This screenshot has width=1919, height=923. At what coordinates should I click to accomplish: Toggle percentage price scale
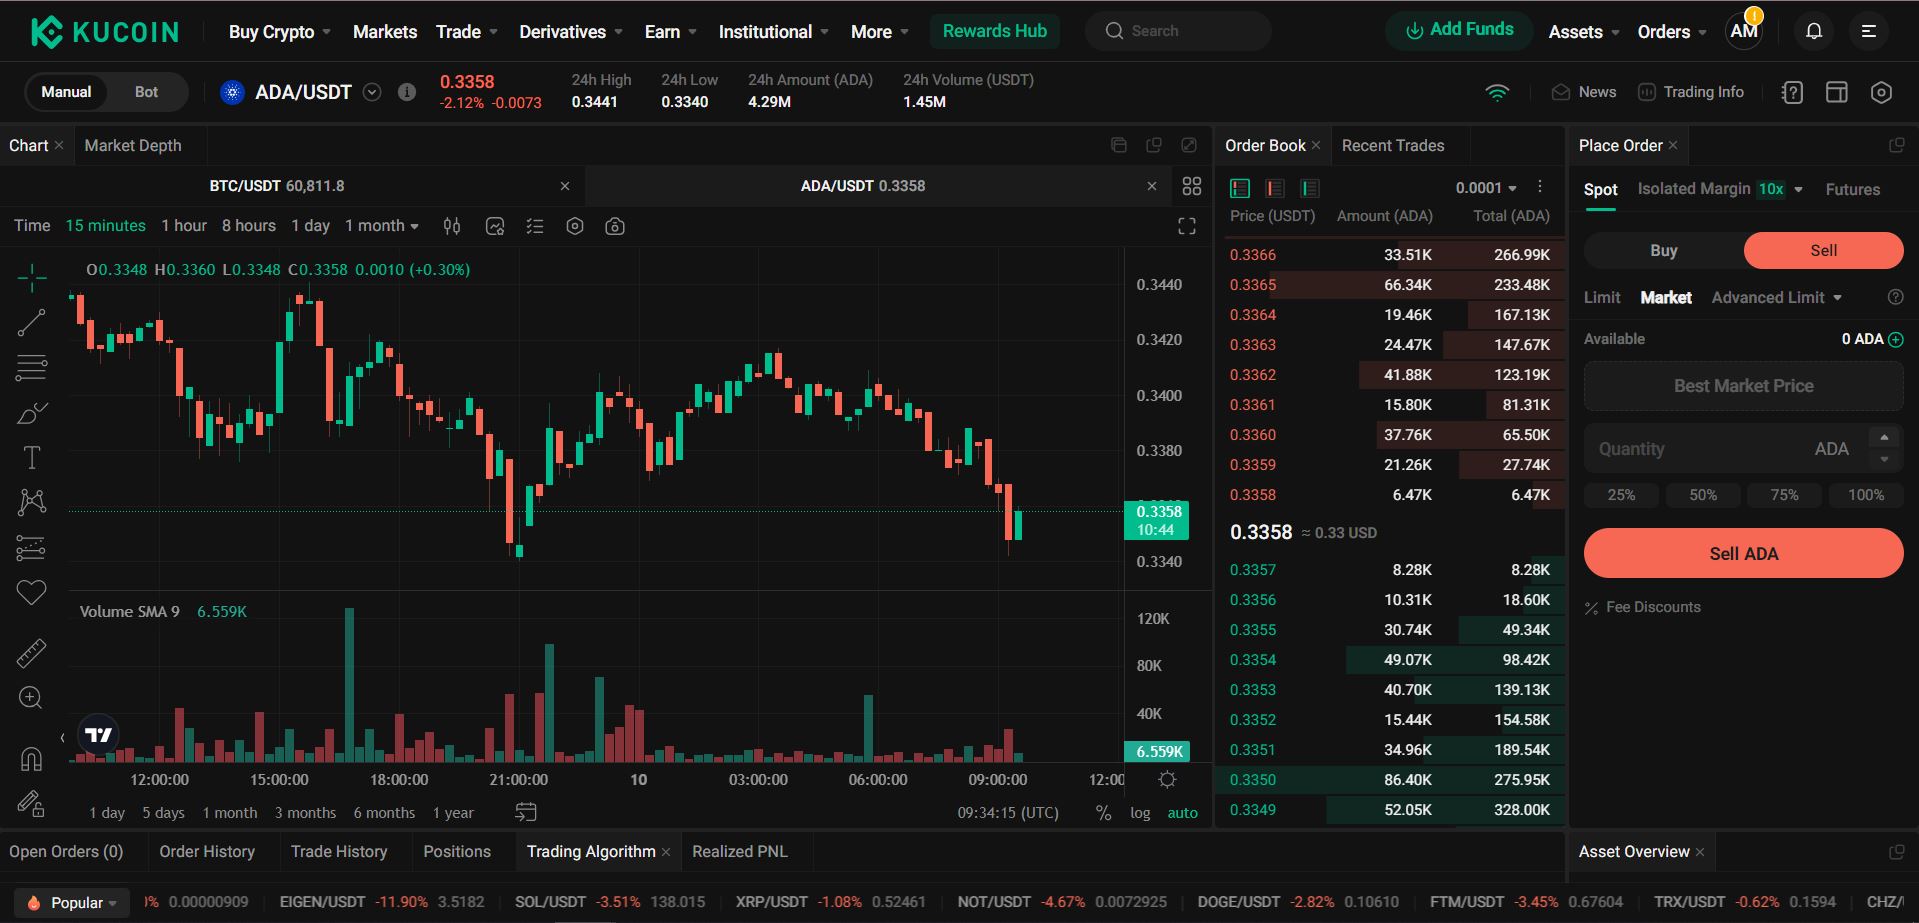click(x=1104, y=813)
